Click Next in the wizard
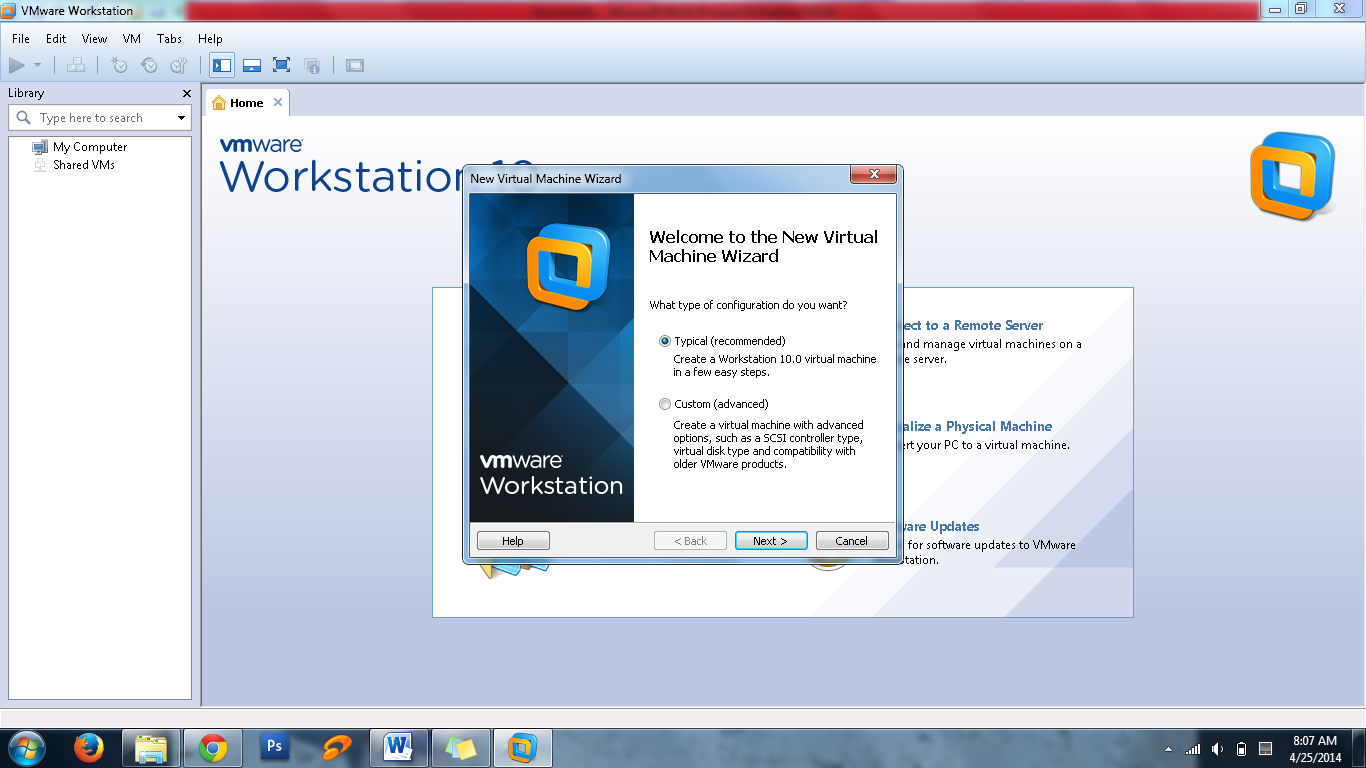The image size is (1366, 768). tap(770, 541)
